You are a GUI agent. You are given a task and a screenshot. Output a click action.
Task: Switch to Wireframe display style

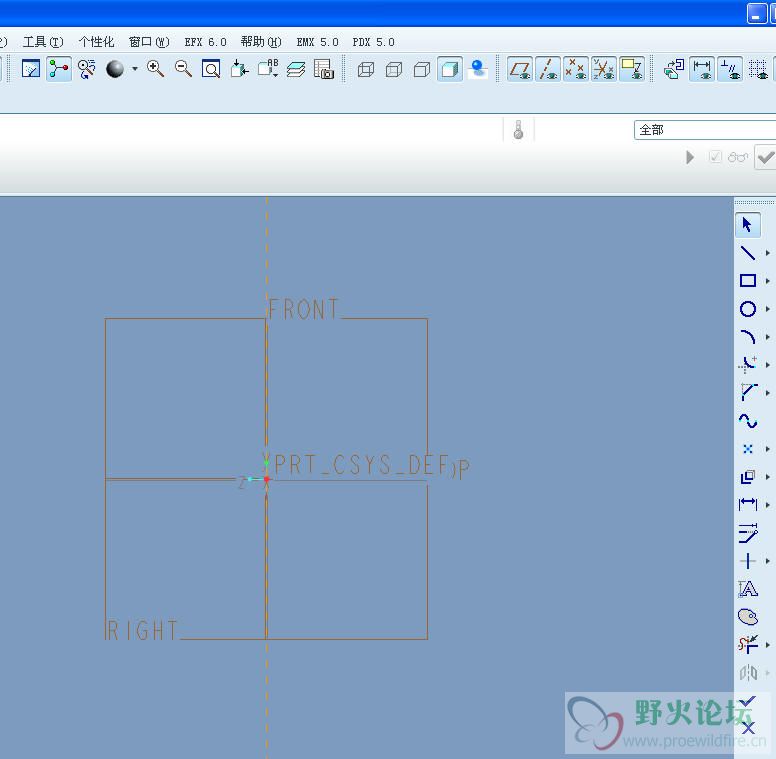coord(366,69)
